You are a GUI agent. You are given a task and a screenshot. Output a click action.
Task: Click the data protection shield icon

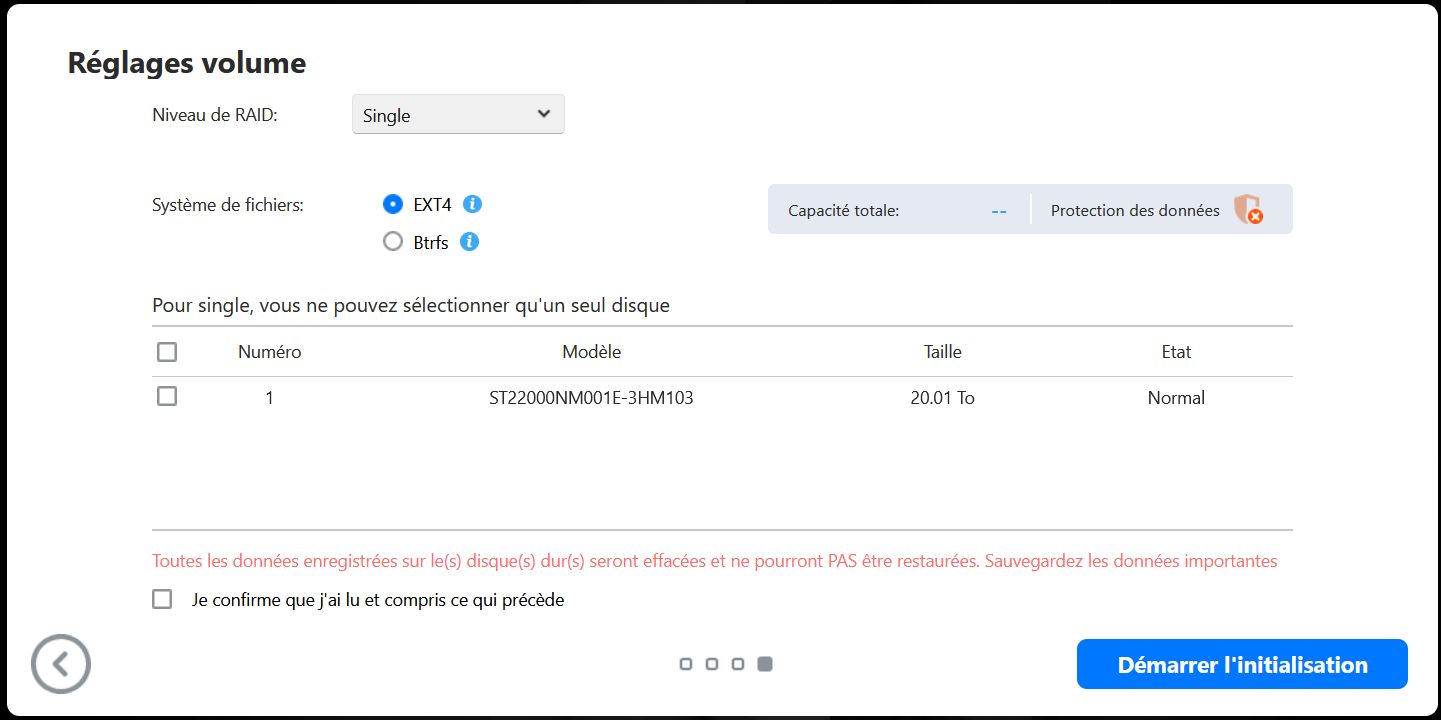pos(1247,209)
